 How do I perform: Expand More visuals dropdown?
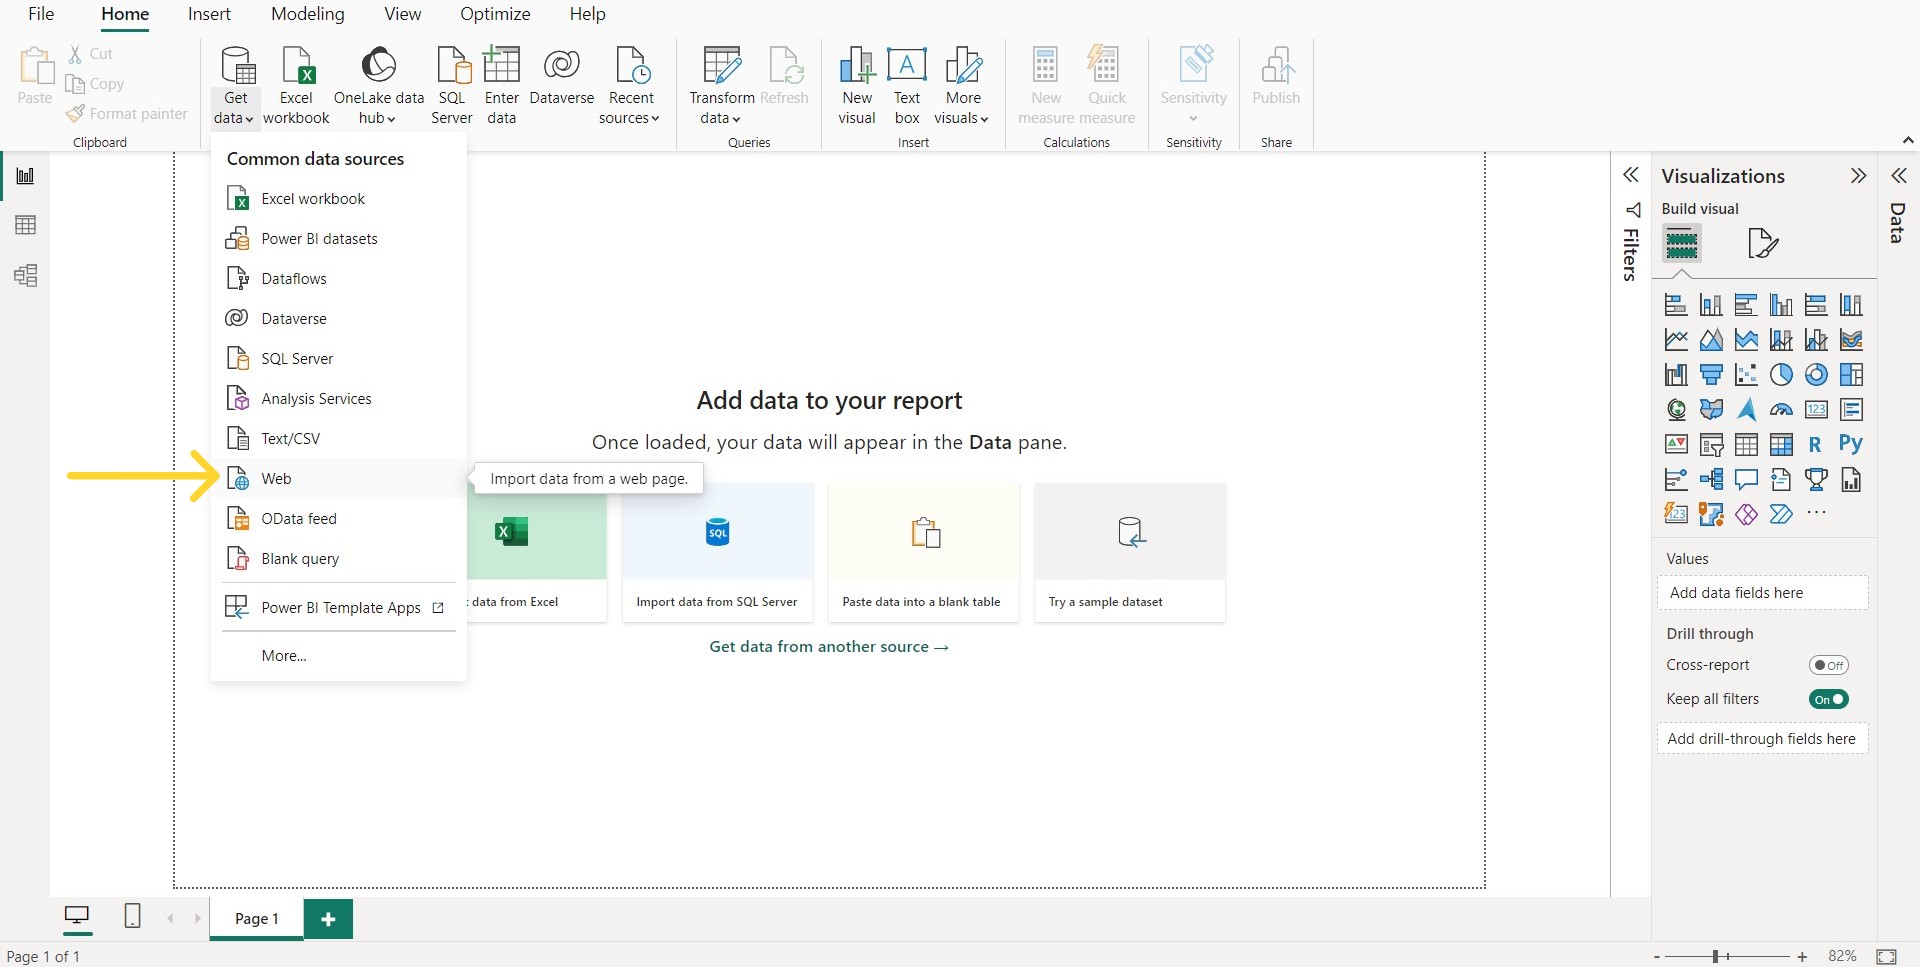[962, 108]
